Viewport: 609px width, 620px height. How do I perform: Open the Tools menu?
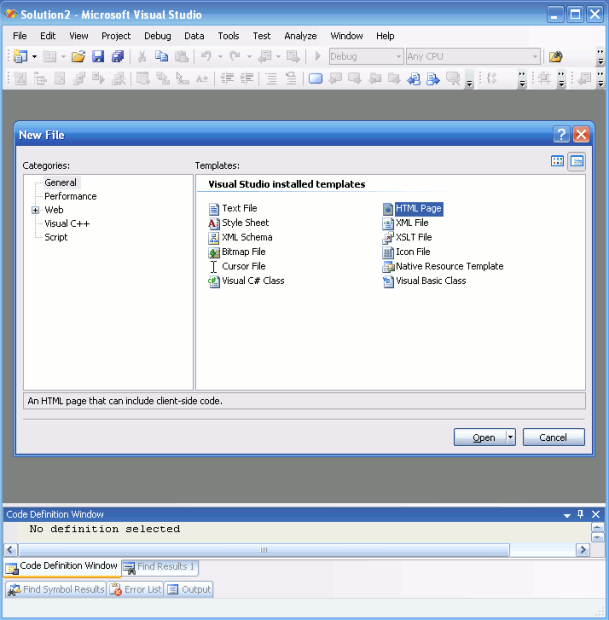(228, 36)
